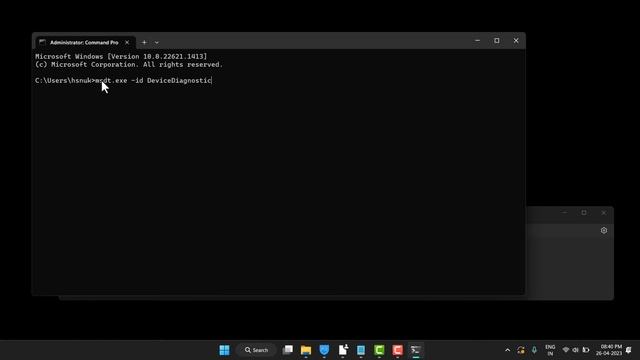Expand the new-tab profile dropdown arrow
640x360 pixels.
coord(157,42)
